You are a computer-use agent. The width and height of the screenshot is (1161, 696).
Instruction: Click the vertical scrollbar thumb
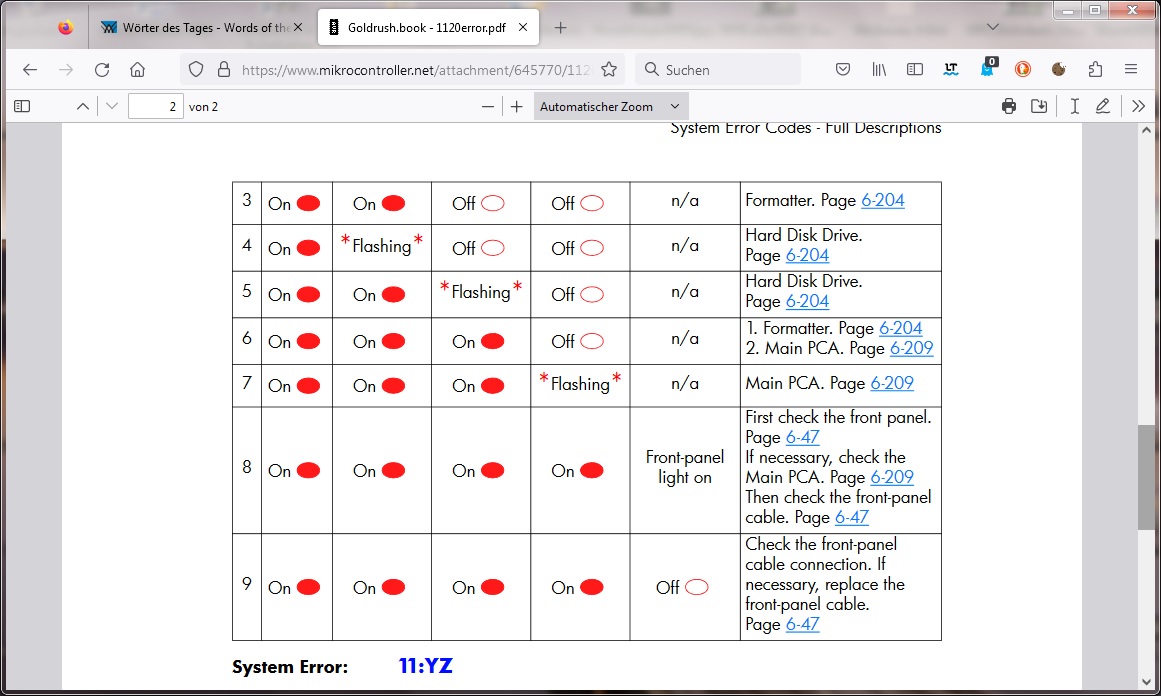click(1146, 477)
